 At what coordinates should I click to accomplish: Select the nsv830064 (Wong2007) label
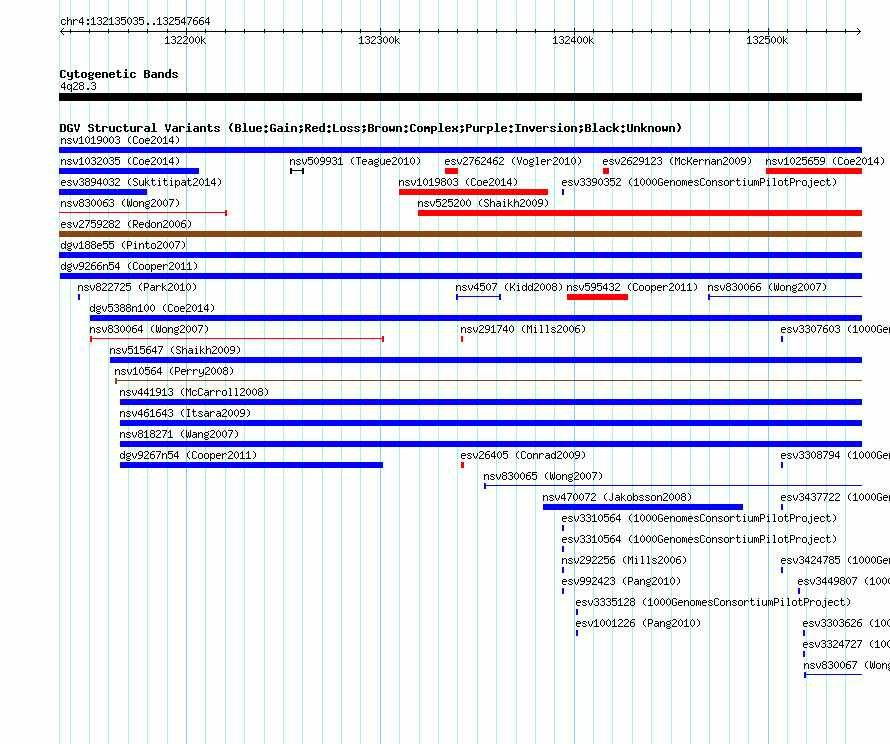tap(149, 329)
